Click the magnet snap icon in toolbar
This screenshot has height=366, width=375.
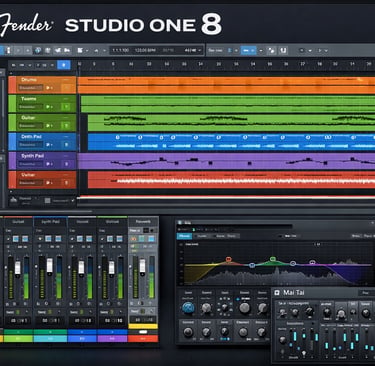click(x=283, y=50)
